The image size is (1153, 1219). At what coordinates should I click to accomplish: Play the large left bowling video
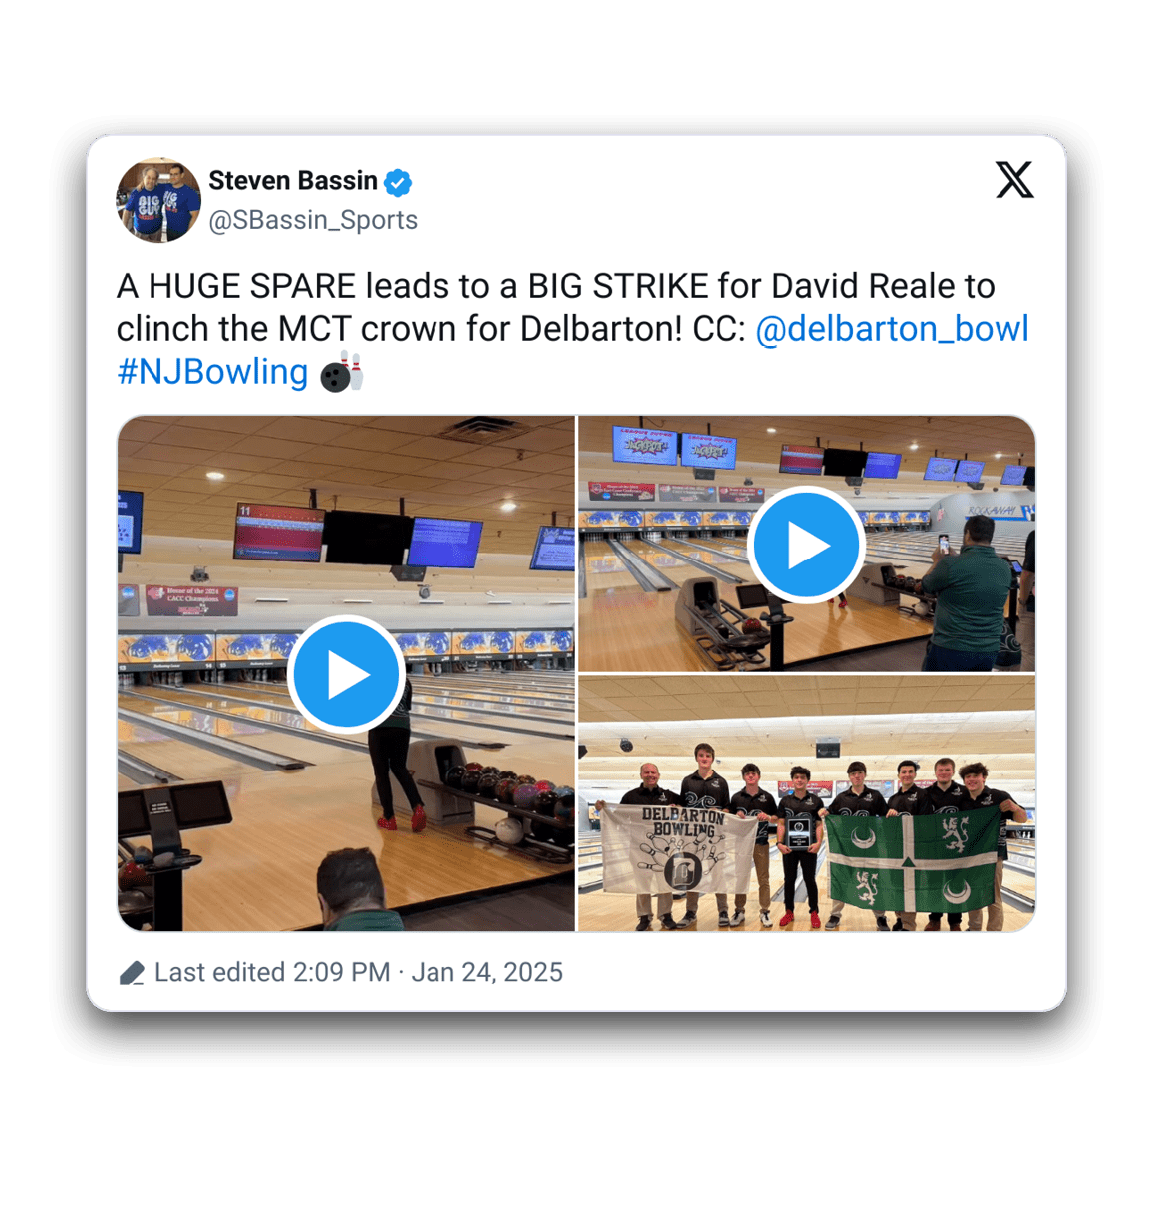[346, 674]
